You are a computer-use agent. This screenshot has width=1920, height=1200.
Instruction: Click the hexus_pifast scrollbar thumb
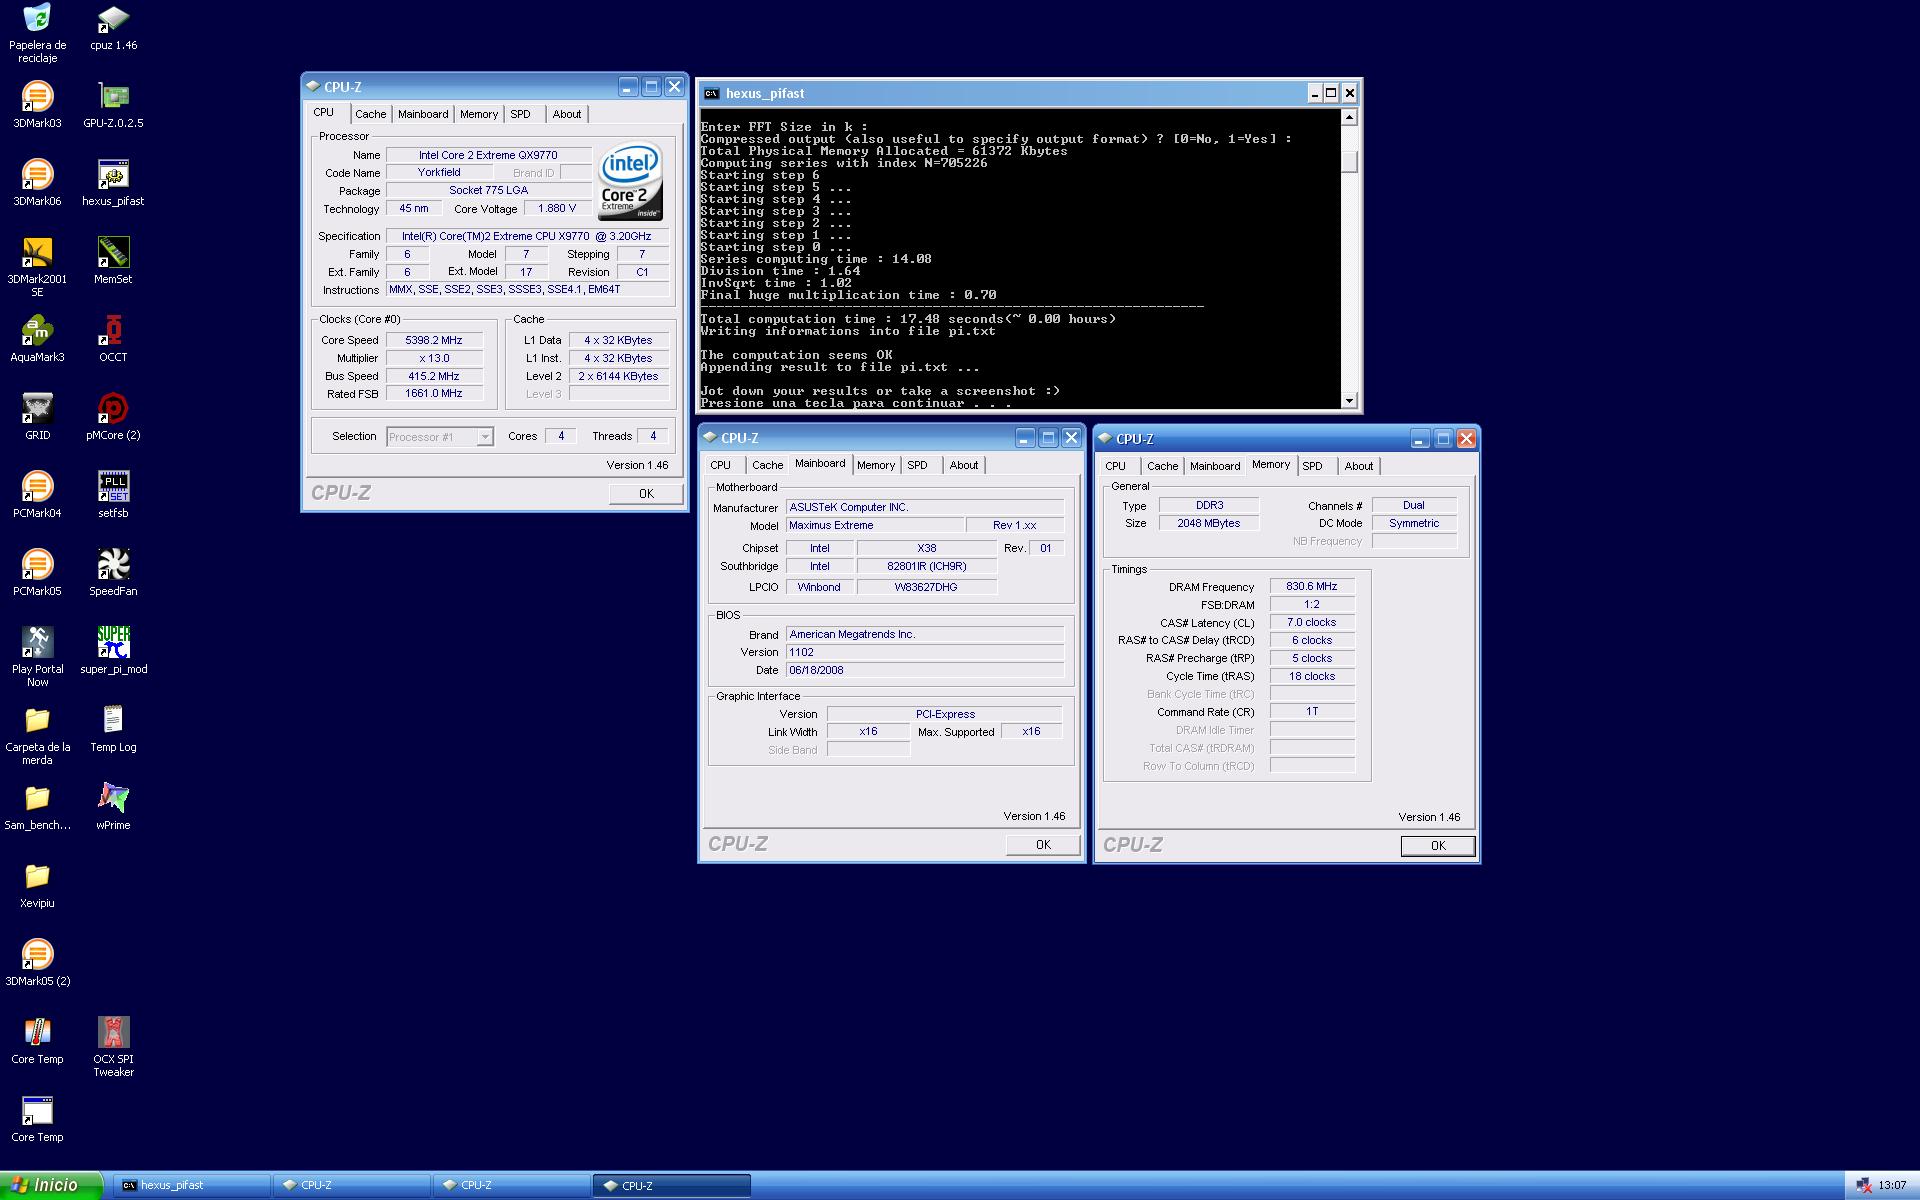point(1350,161)
